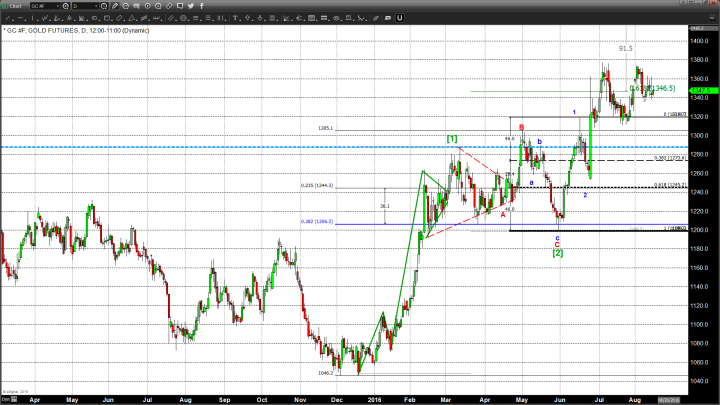Click the blue dashed horizontal price line

point(200,148)
